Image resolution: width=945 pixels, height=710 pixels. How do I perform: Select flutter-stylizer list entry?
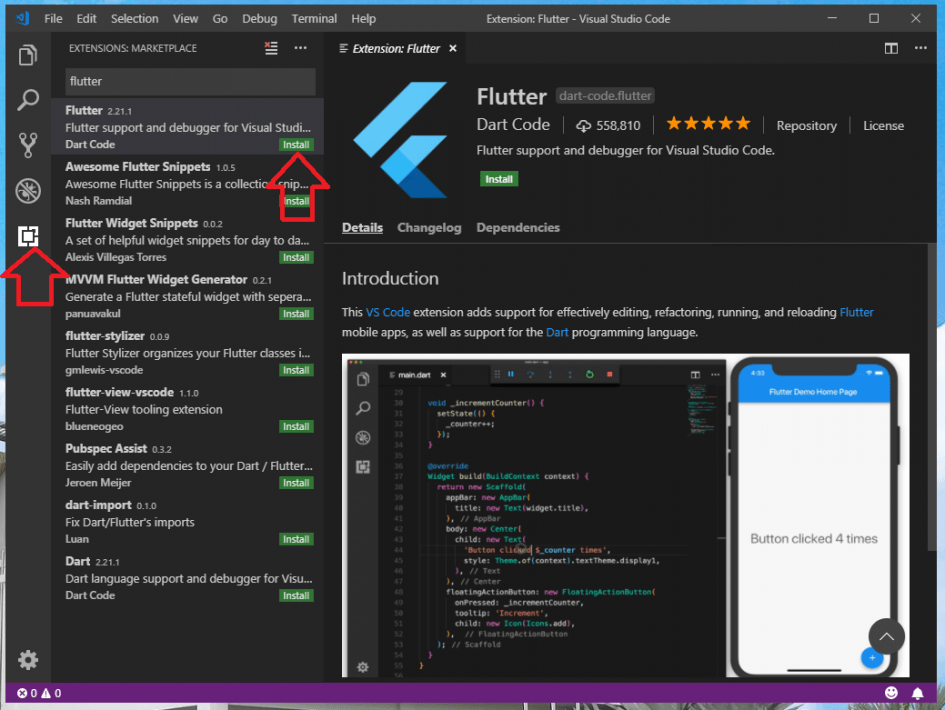188,352
